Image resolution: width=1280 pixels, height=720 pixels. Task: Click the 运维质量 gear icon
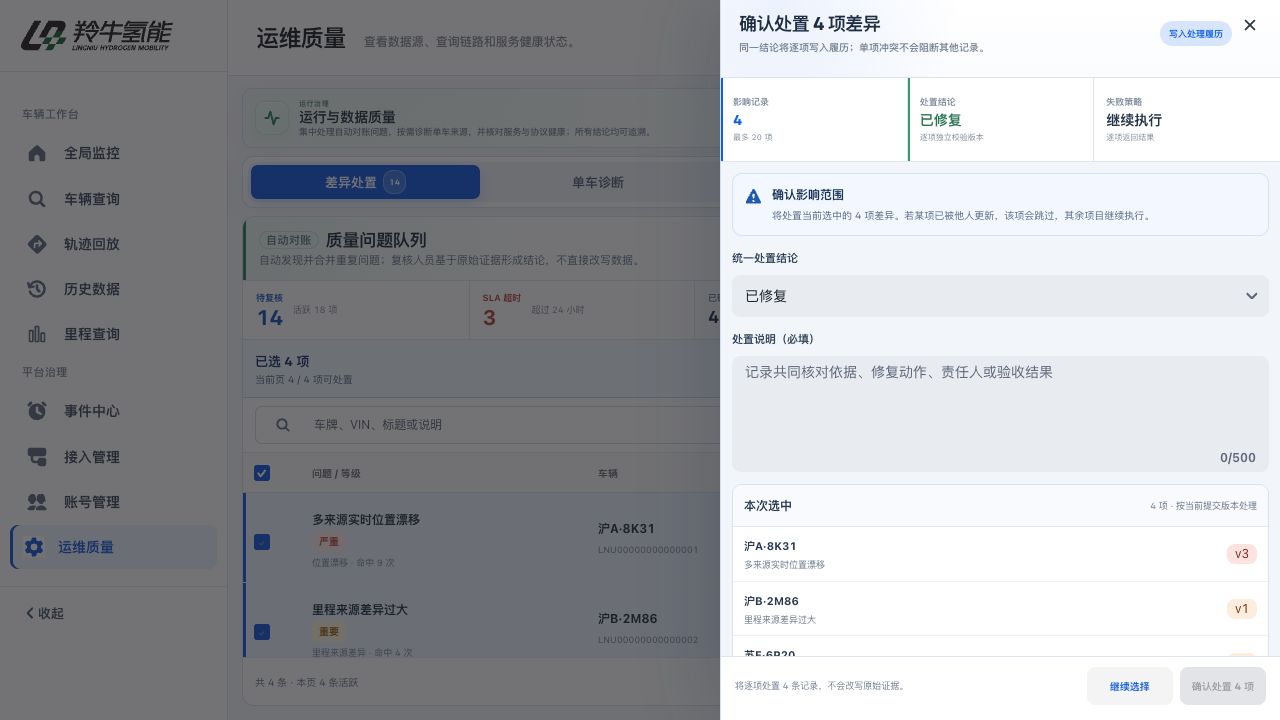coord(34,547)
